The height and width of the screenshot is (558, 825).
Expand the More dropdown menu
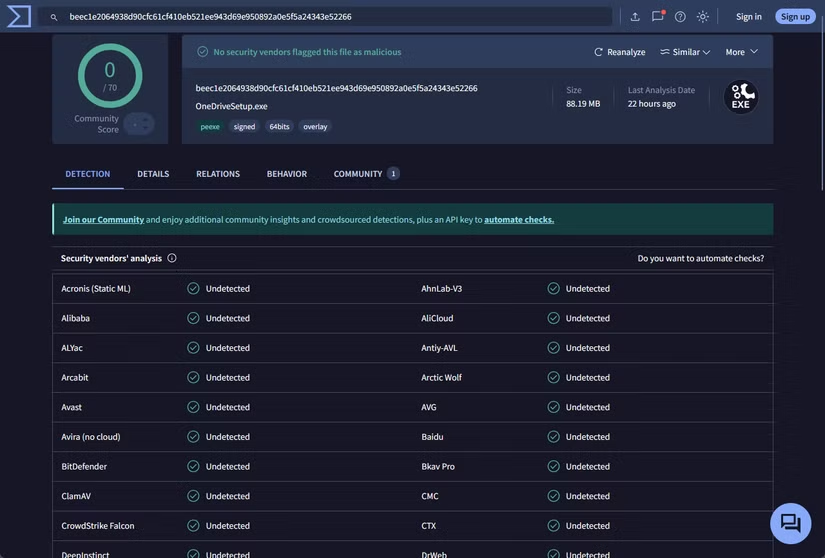click(741, 52)
